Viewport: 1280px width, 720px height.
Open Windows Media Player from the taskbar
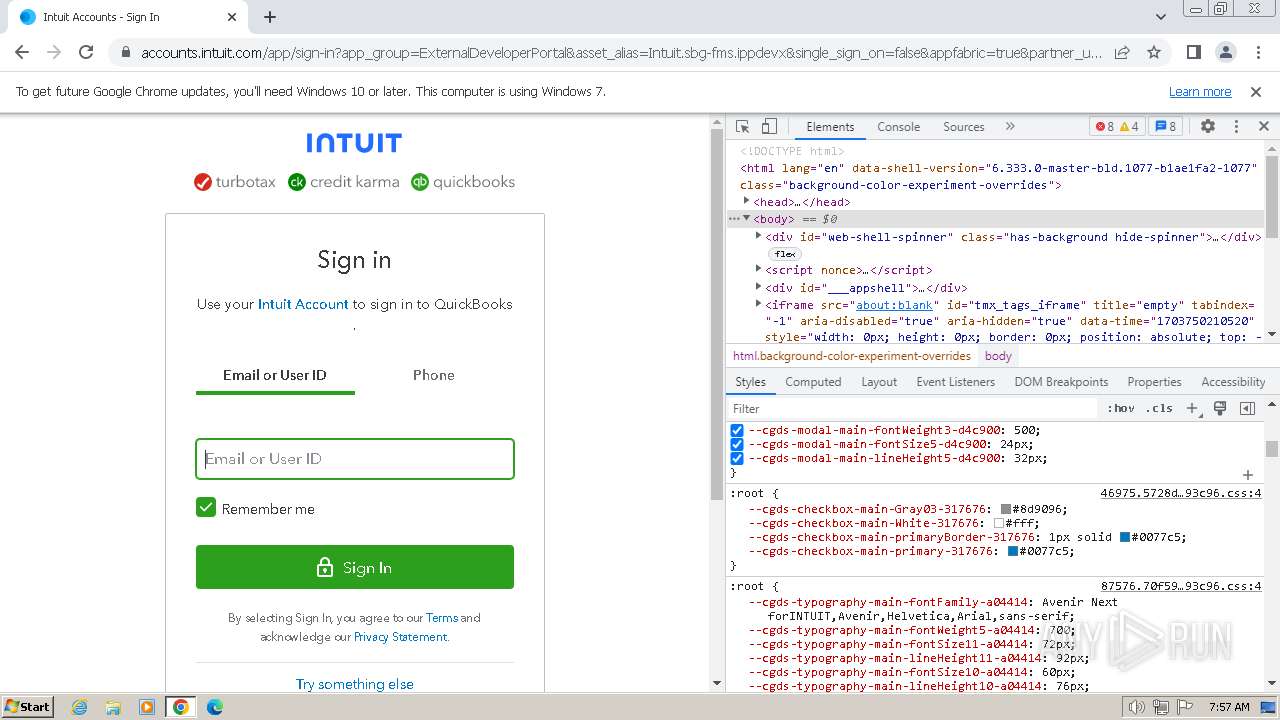[147, 707]
